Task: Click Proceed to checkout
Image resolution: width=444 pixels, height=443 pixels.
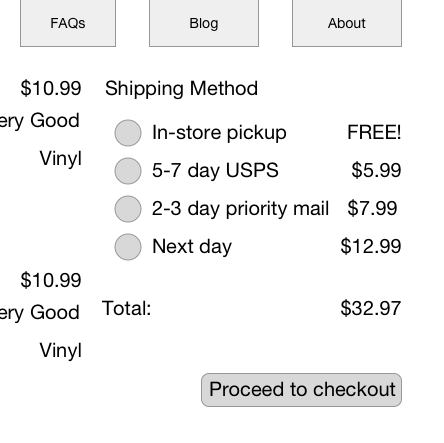Action: [301, 390]
